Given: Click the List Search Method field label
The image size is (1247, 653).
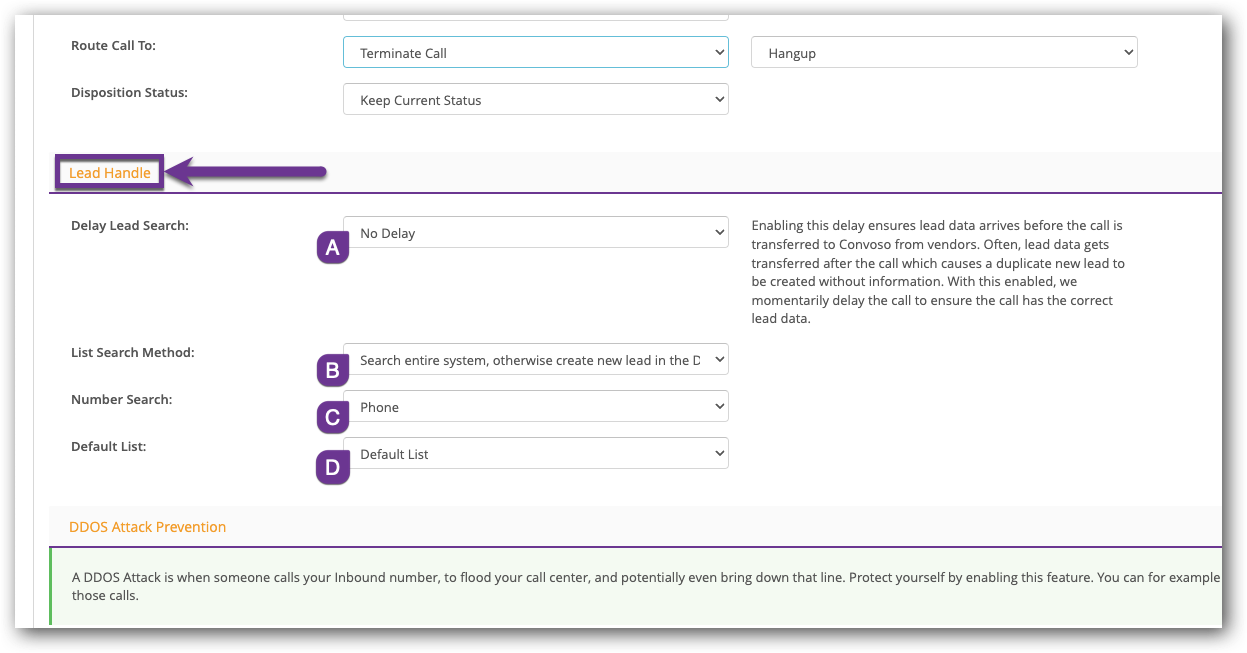Looking at the screenshot, I should (132, 353).
